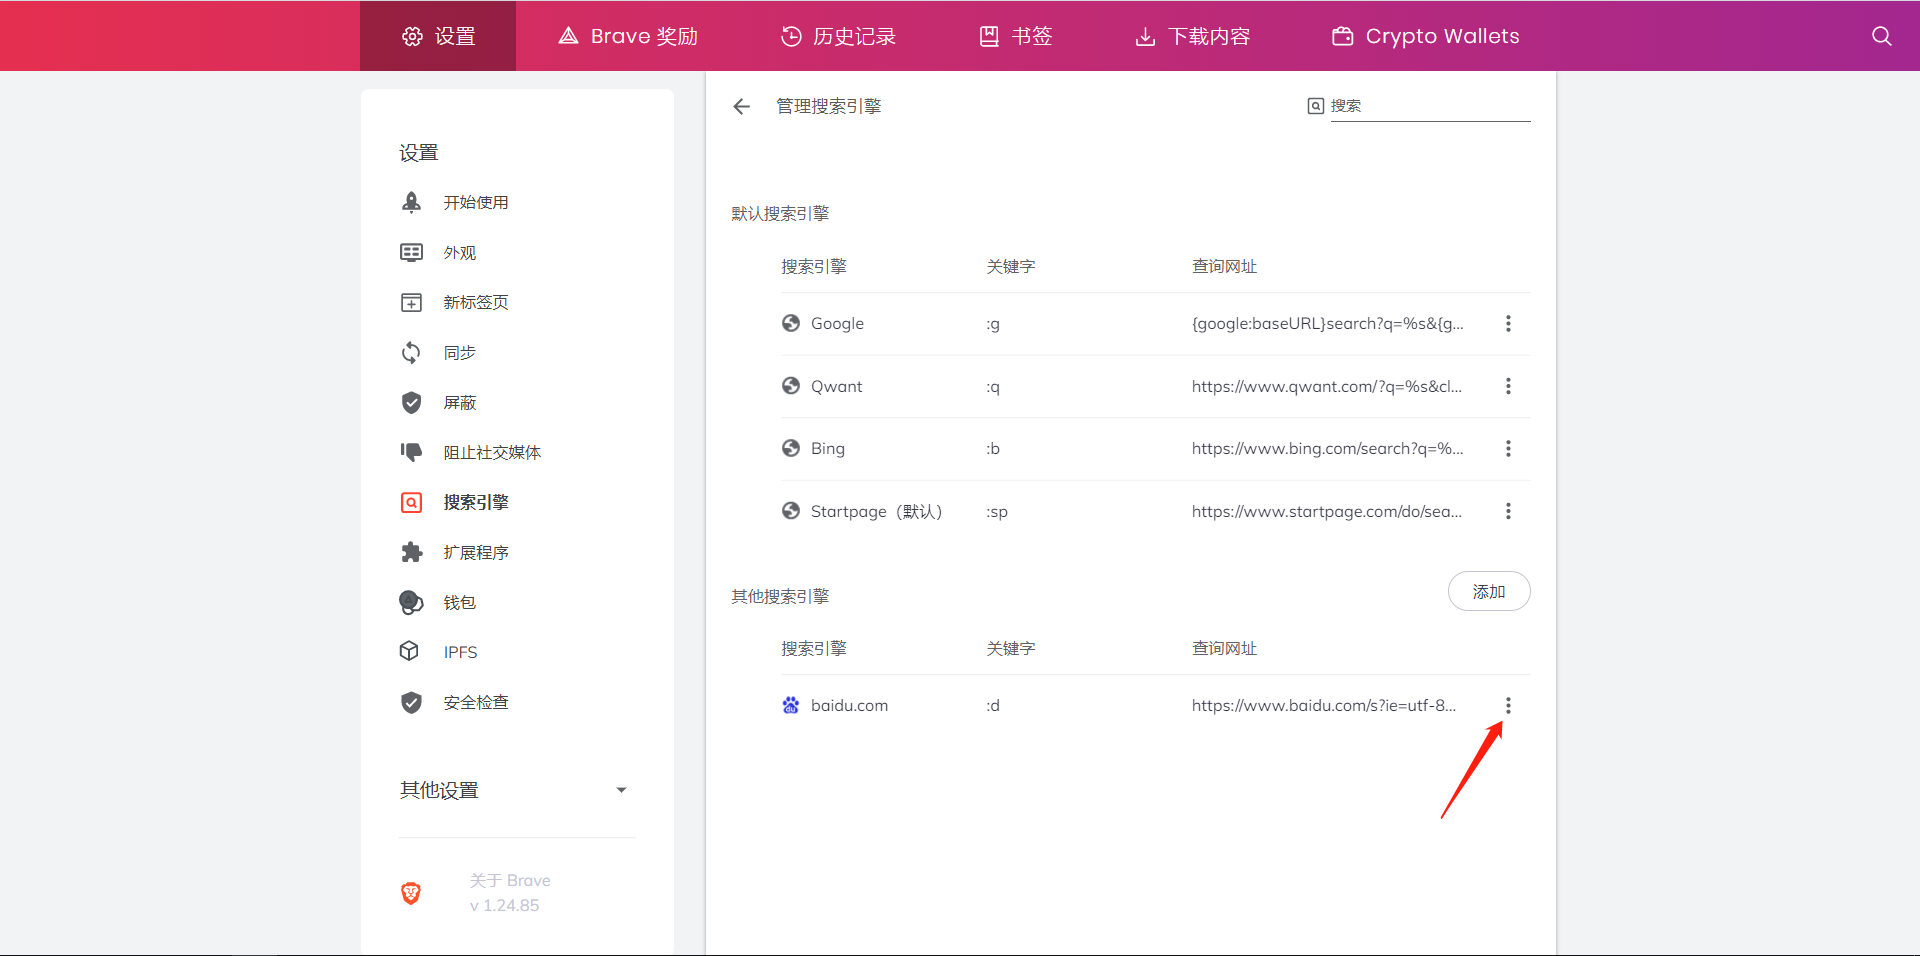Click the red search icon beside 搜索引擎
This screenshot has height=956, width=1920.
(411, 502)
